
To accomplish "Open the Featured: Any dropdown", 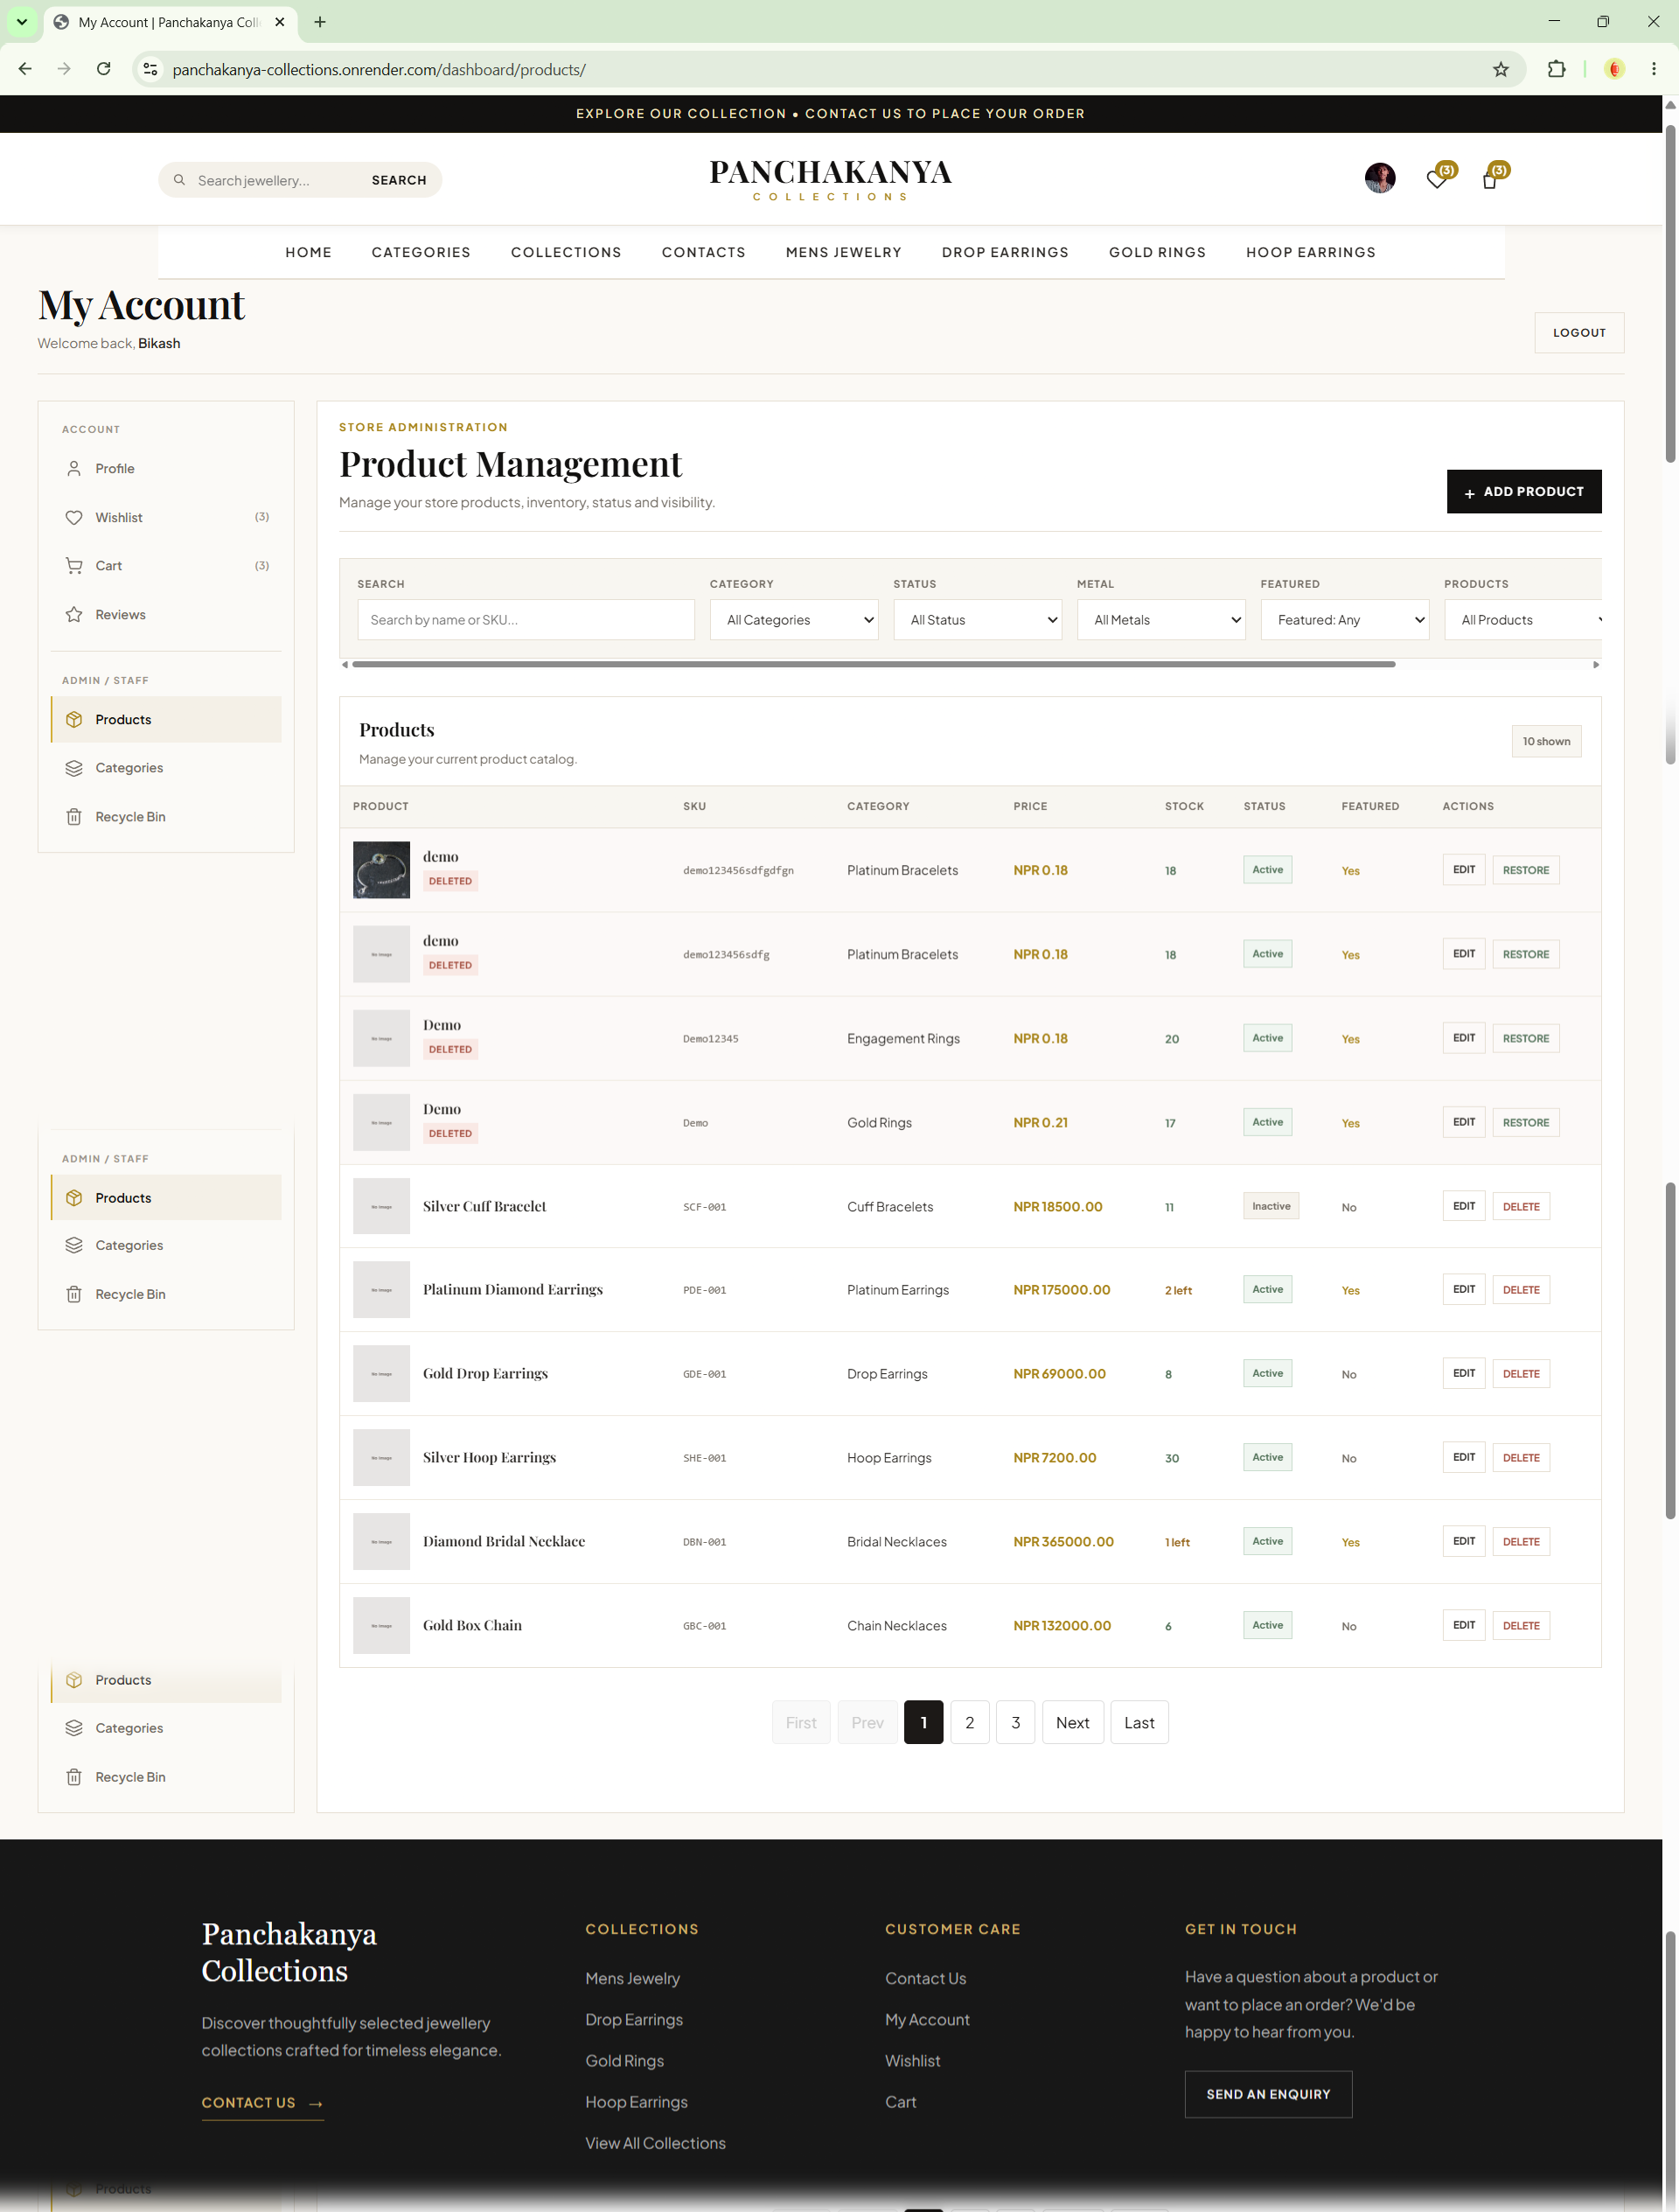I will tap(1345, 620).
